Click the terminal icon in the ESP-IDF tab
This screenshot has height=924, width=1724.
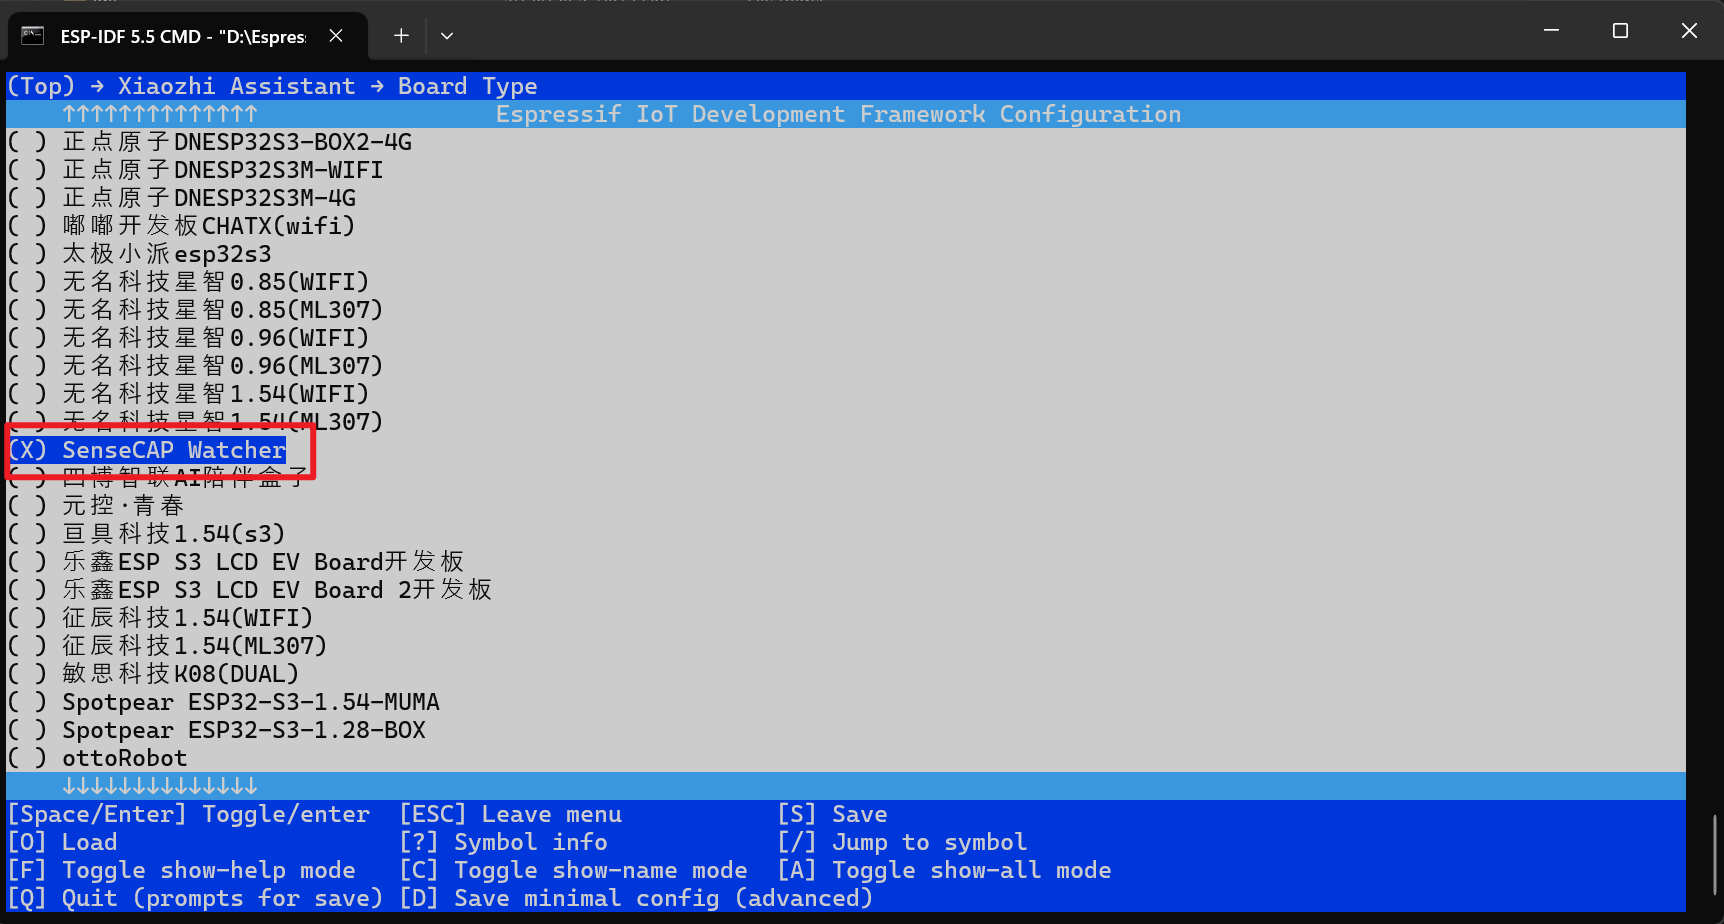pyautogui.click(x=33, y=36)
